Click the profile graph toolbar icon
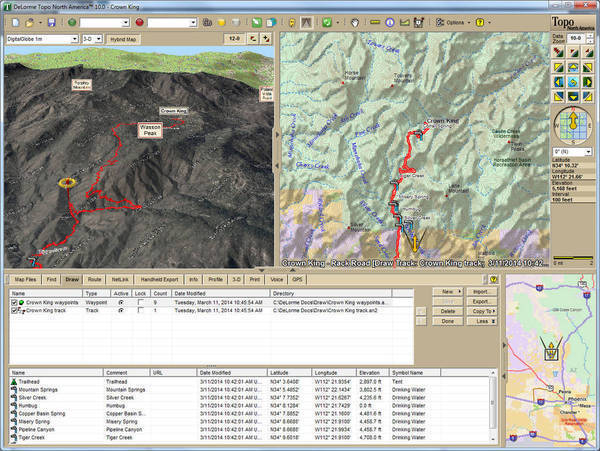 pyautogui.click(x=404, y=23)
